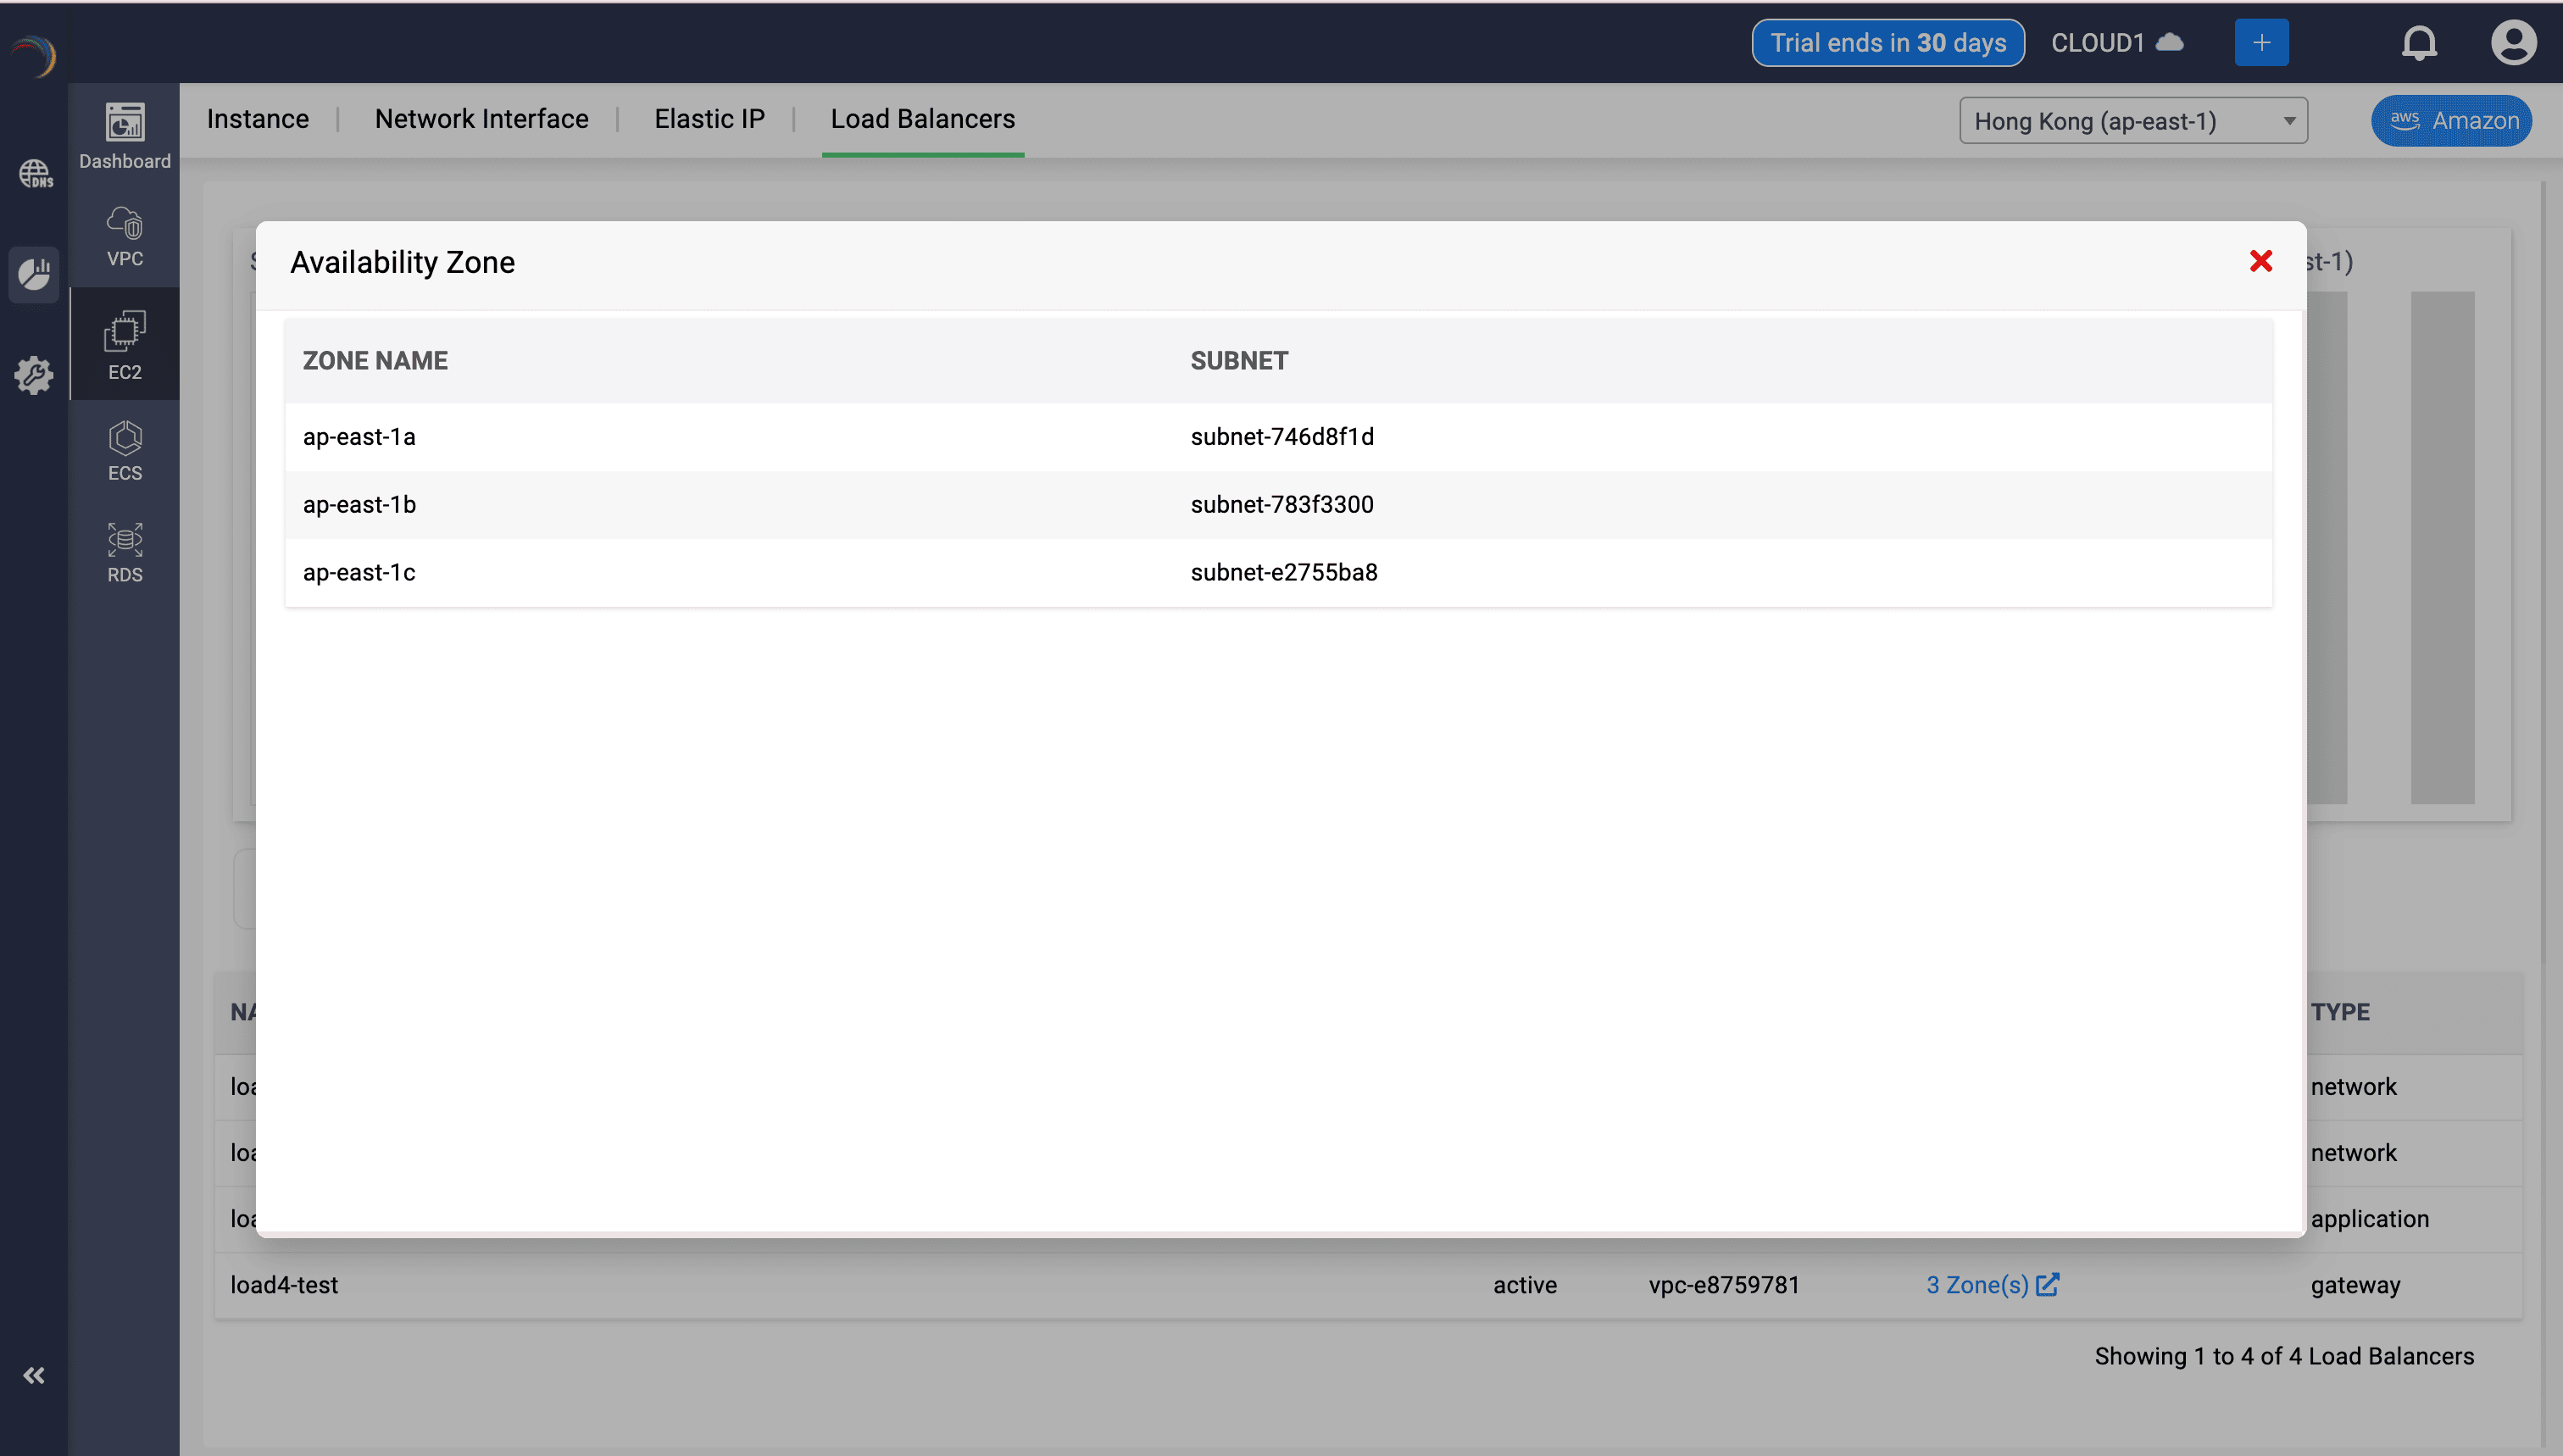Open the VPC section icon
Screen dimensions: 2563x1456
[125, 236]
